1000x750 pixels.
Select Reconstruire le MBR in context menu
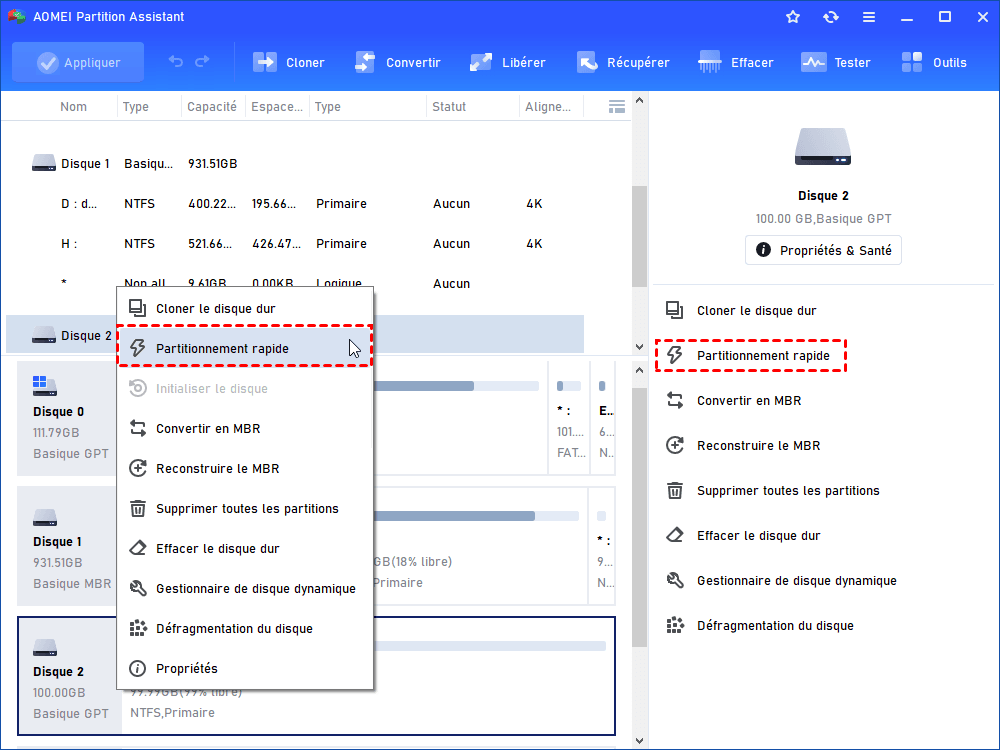(x=245, y=469)
